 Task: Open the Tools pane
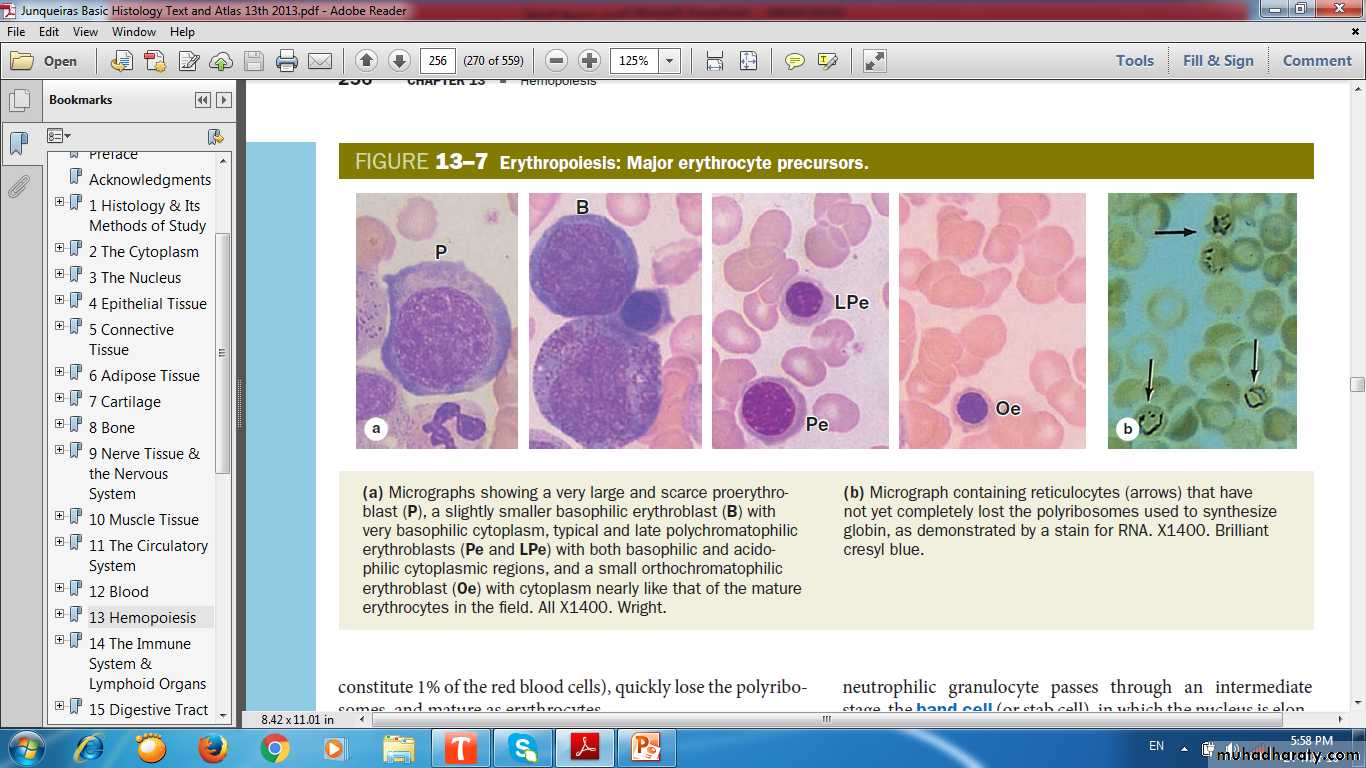(1134, 61)
